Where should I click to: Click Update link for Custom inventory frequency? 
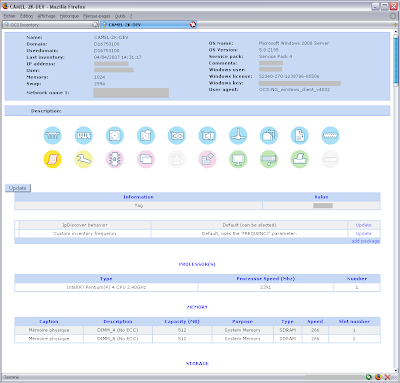(x=363, y=233)
